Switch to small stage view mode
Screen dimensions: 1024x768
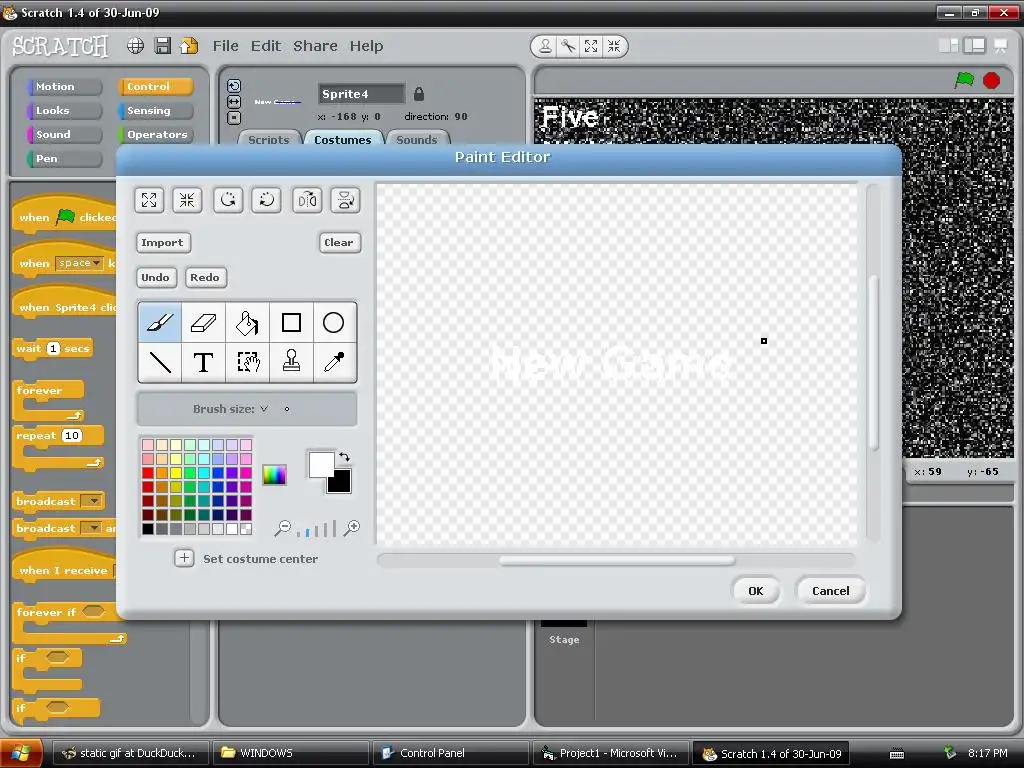(x=948, y=45)
